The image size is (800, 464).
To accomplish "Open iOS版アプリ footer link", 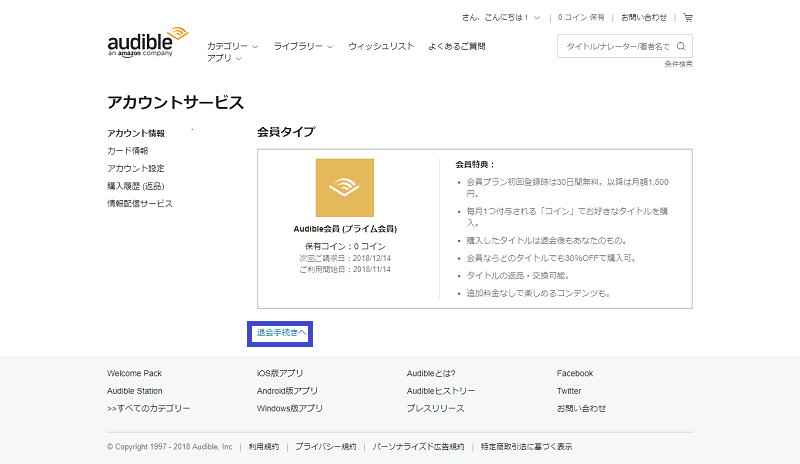I will (x=280, y=373).
